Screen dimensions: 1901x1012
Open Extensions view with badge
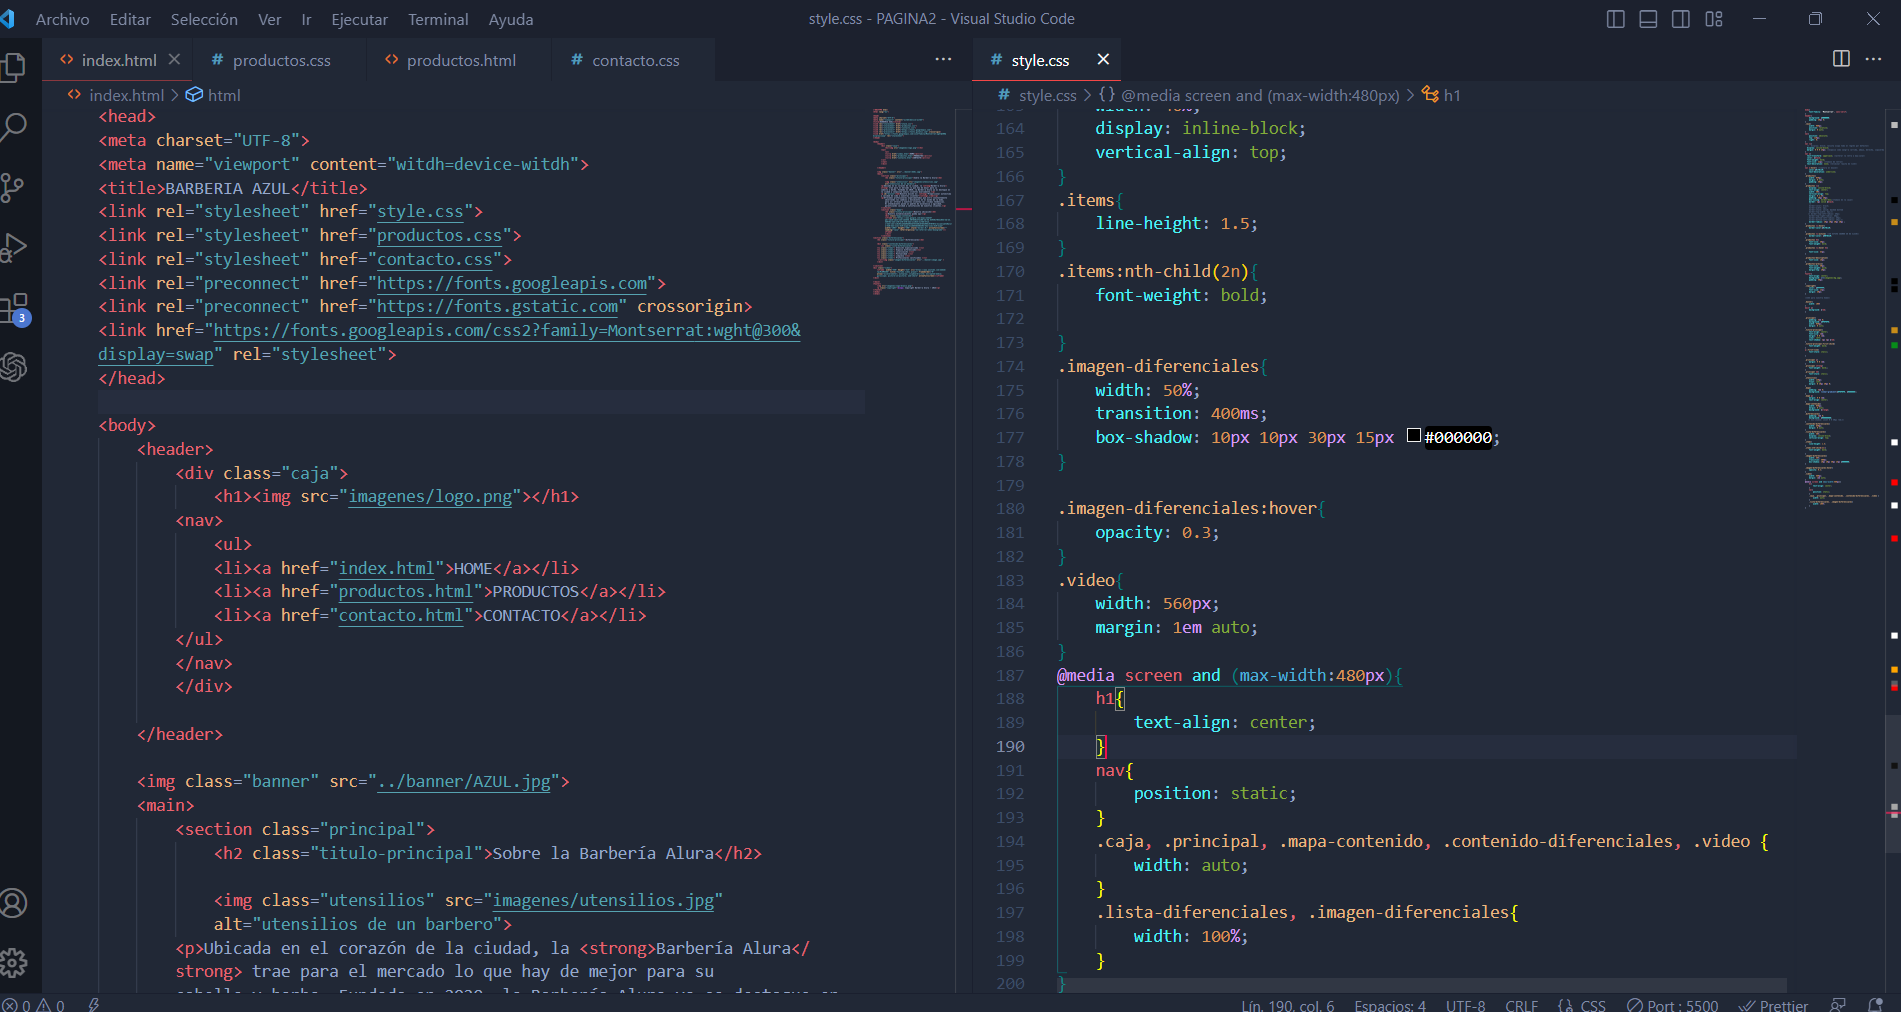point(14,308)
